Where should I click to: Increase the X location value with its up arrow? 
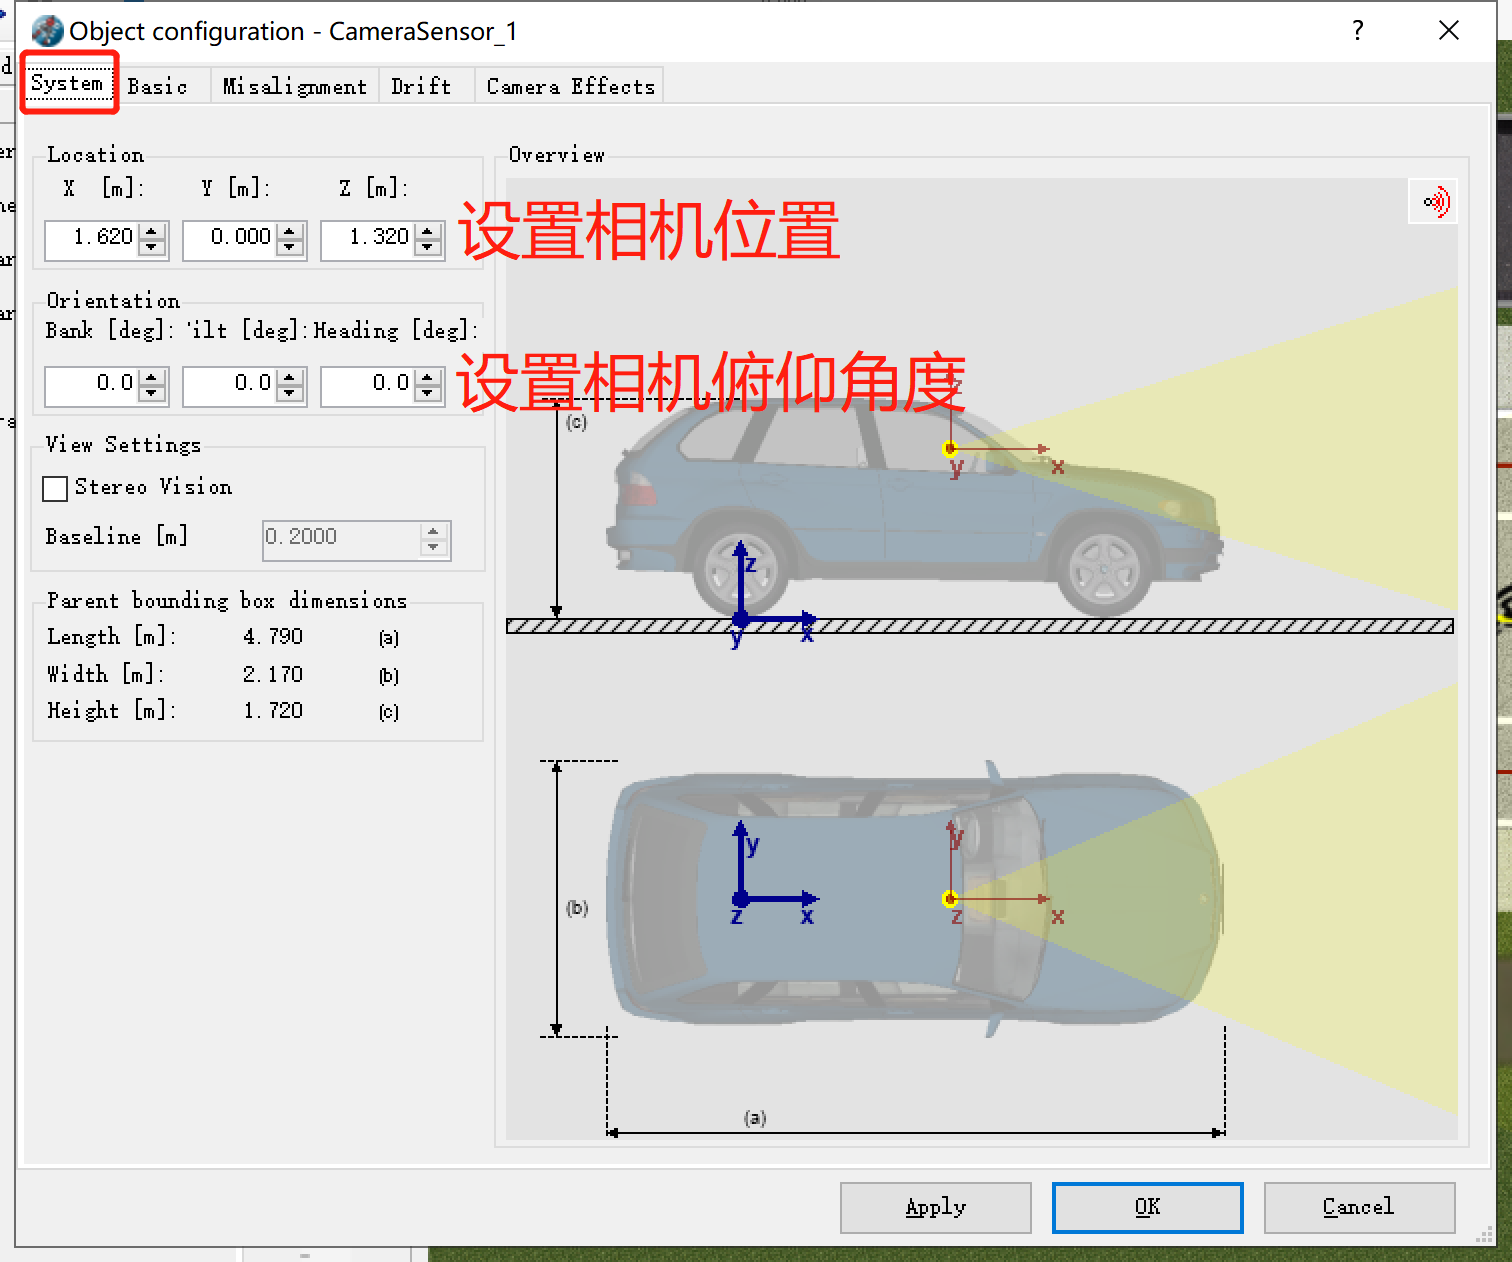[x=152, y=231]
